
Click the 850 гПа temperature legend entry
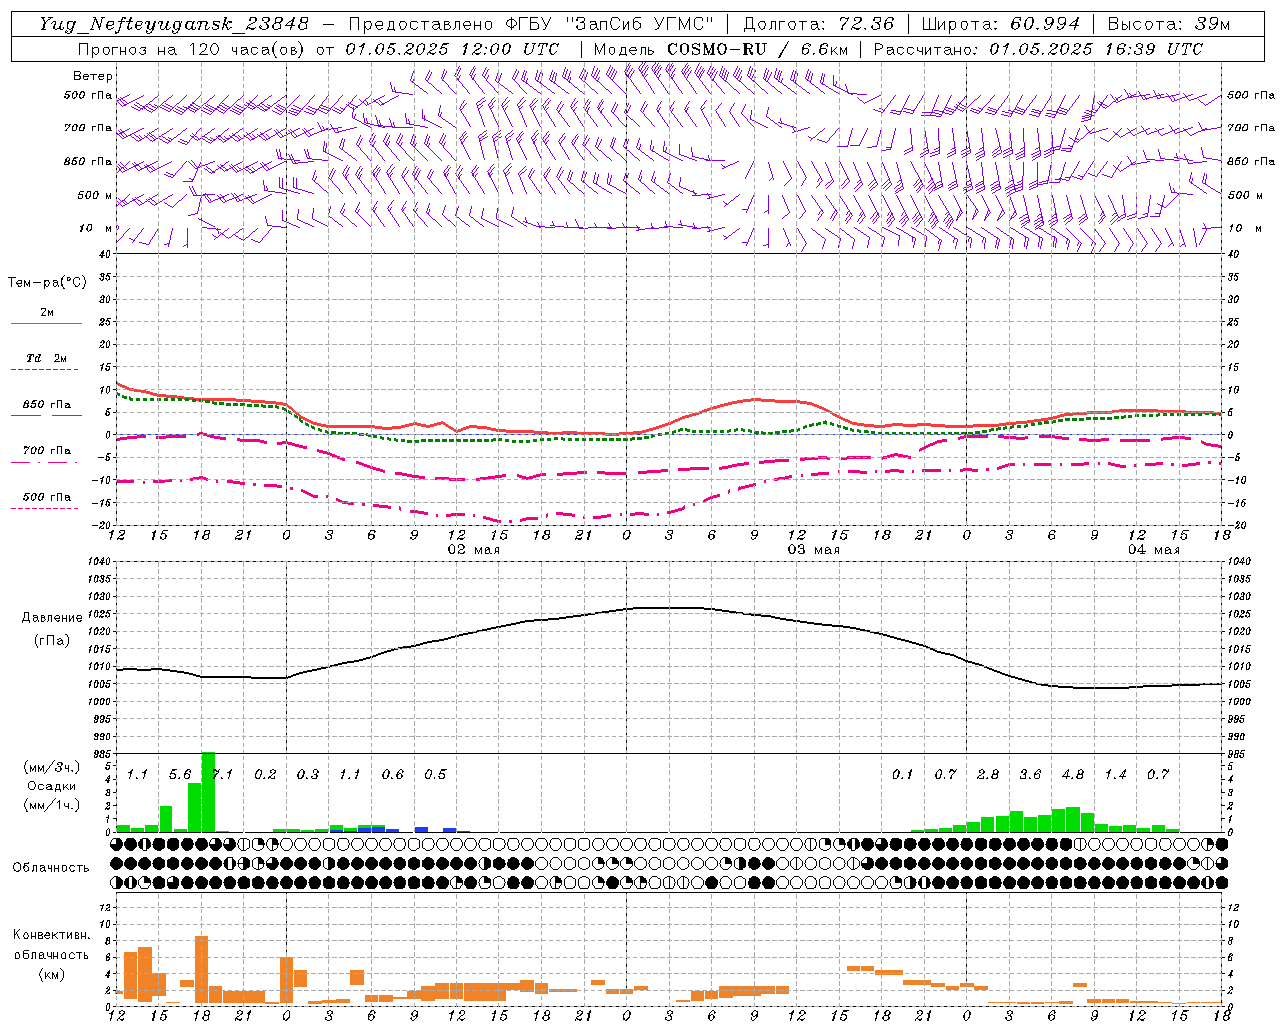click(x=47, y=405)
